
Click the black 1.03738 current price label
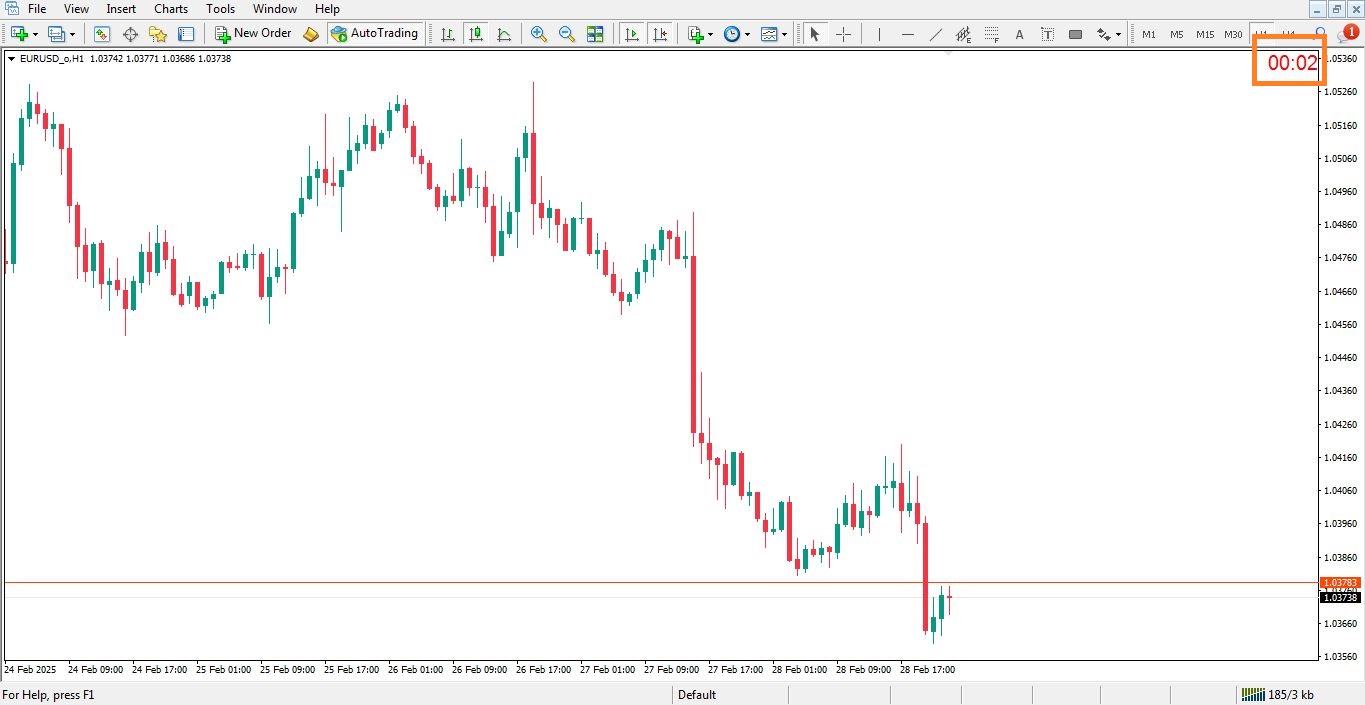1340,597
